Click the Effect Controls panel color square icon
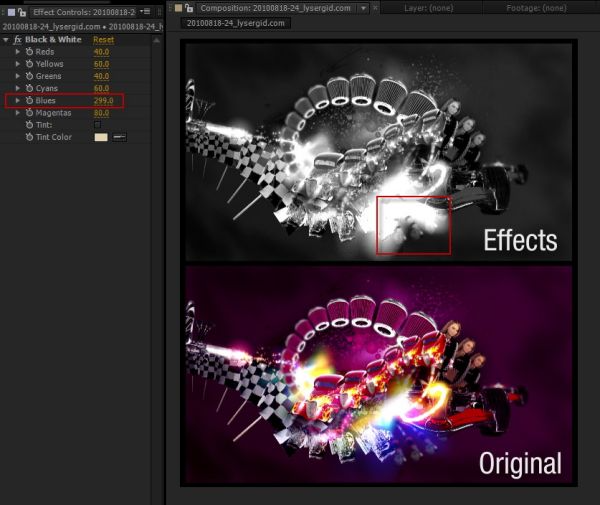The width and height of the screenshot is (600, 505). click(11, 12)
